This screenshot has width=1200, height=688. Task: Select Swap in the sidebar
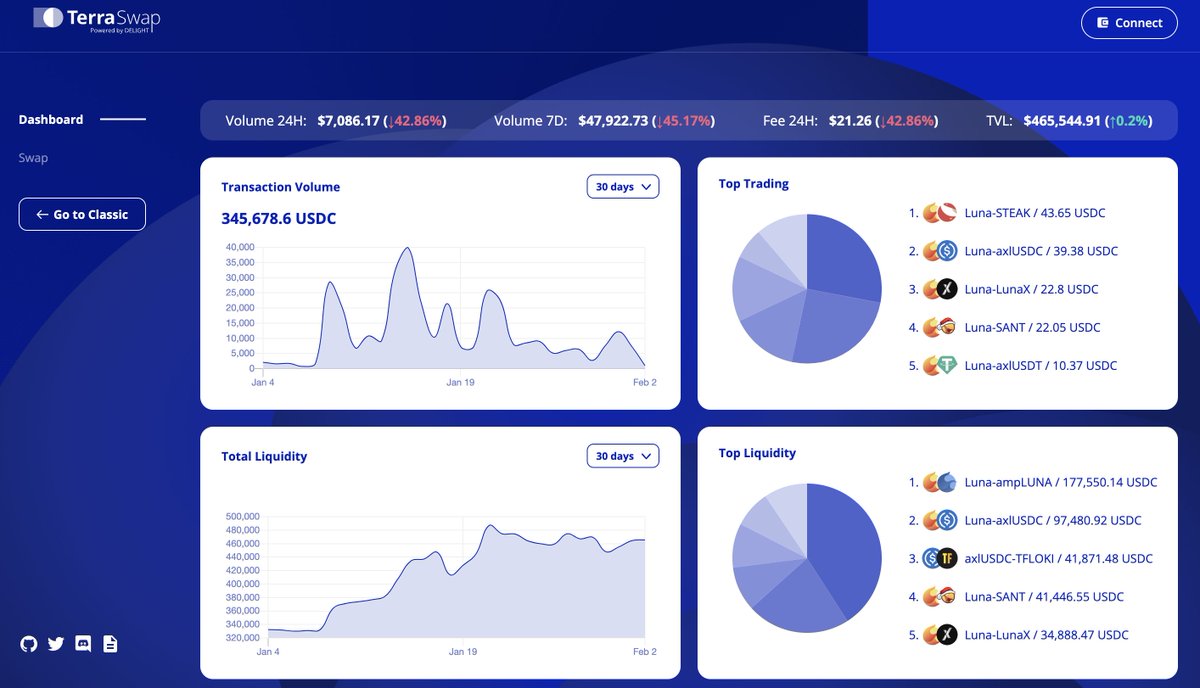click(33, 158)
